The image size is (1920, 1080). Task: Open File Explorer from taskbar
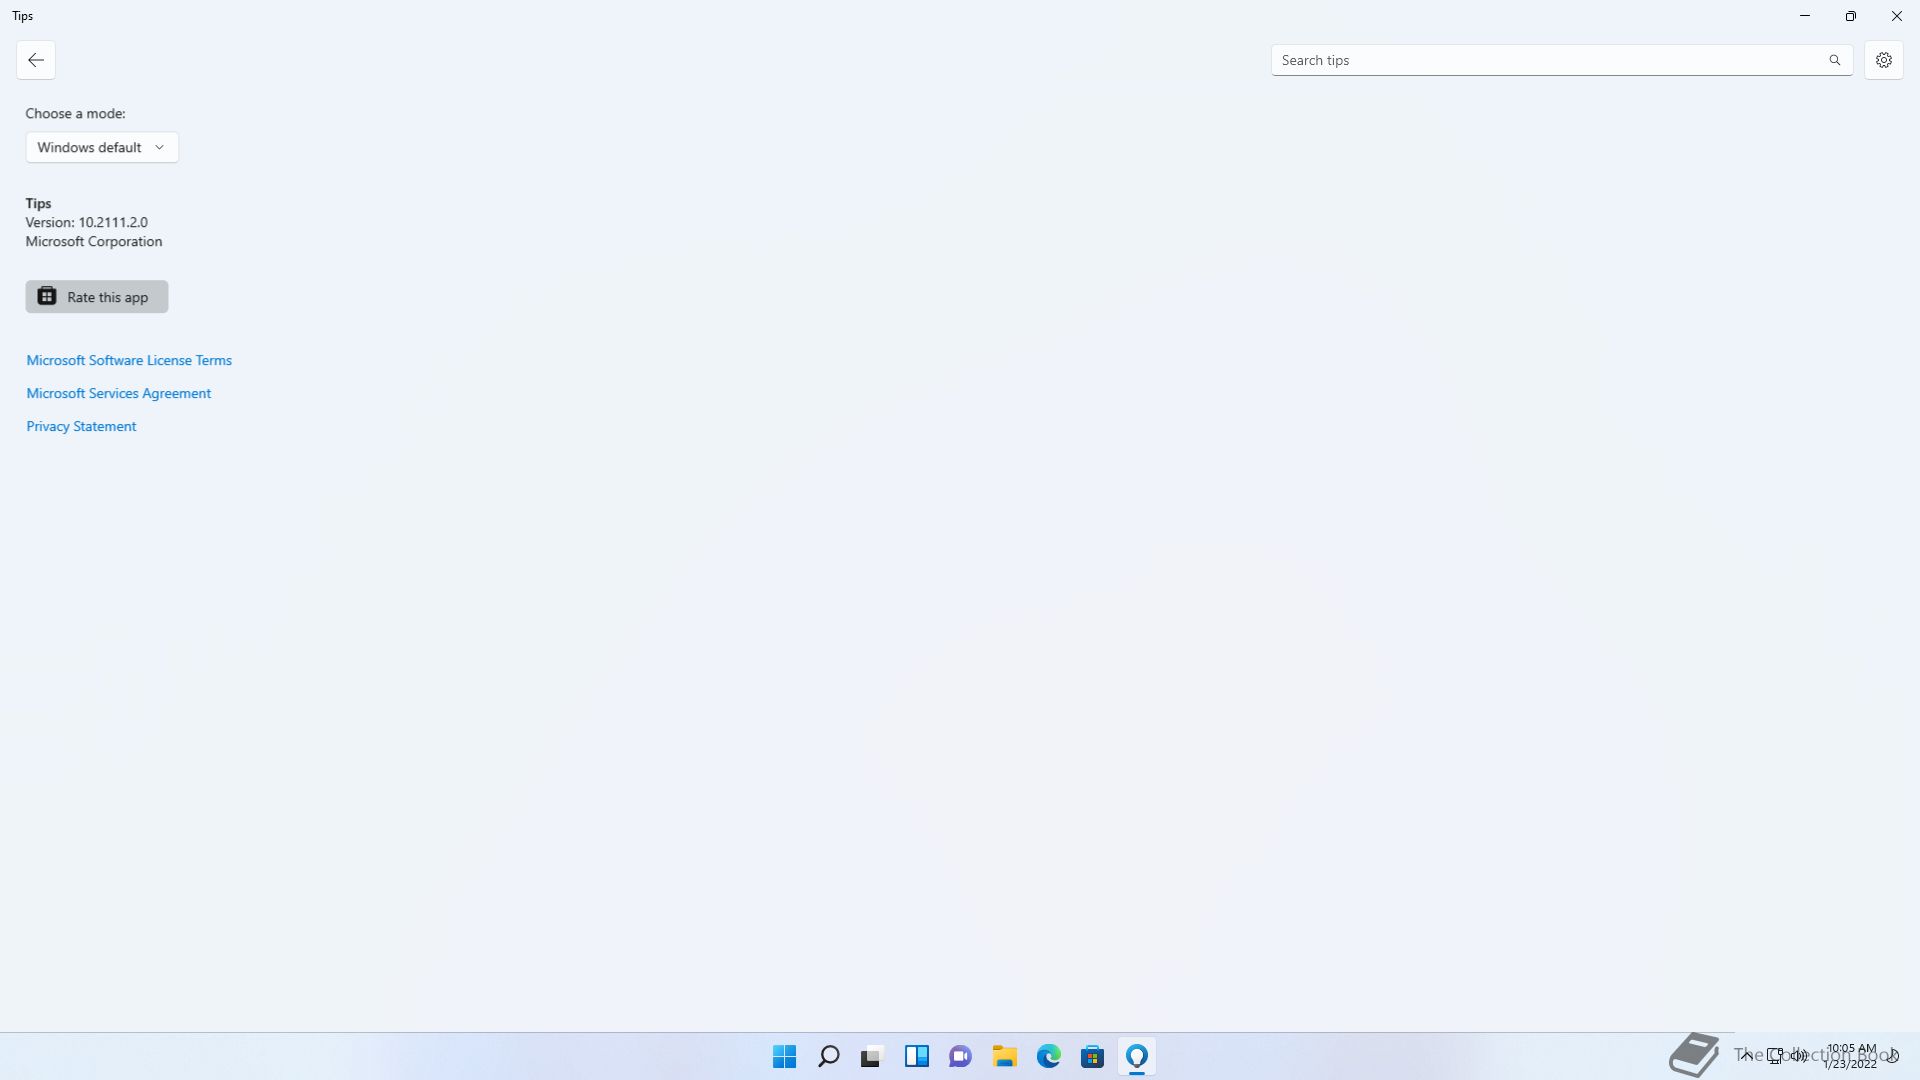click(x=1005, y=1056)
